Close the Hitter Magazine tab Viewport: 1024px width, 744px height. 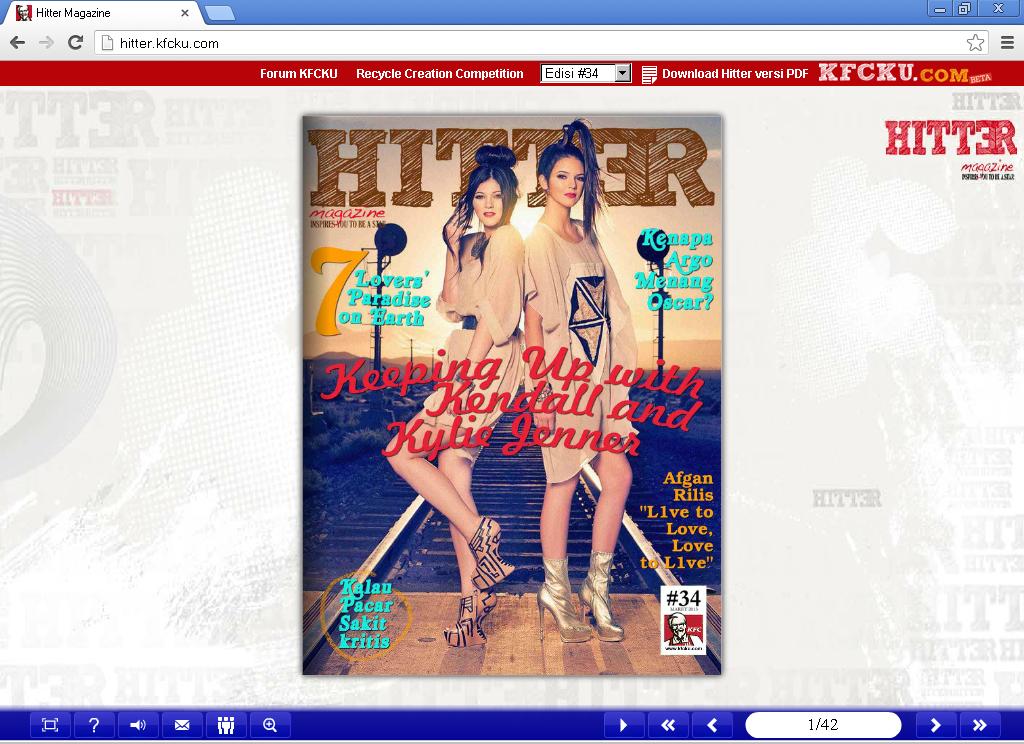(x=185, y=13)
